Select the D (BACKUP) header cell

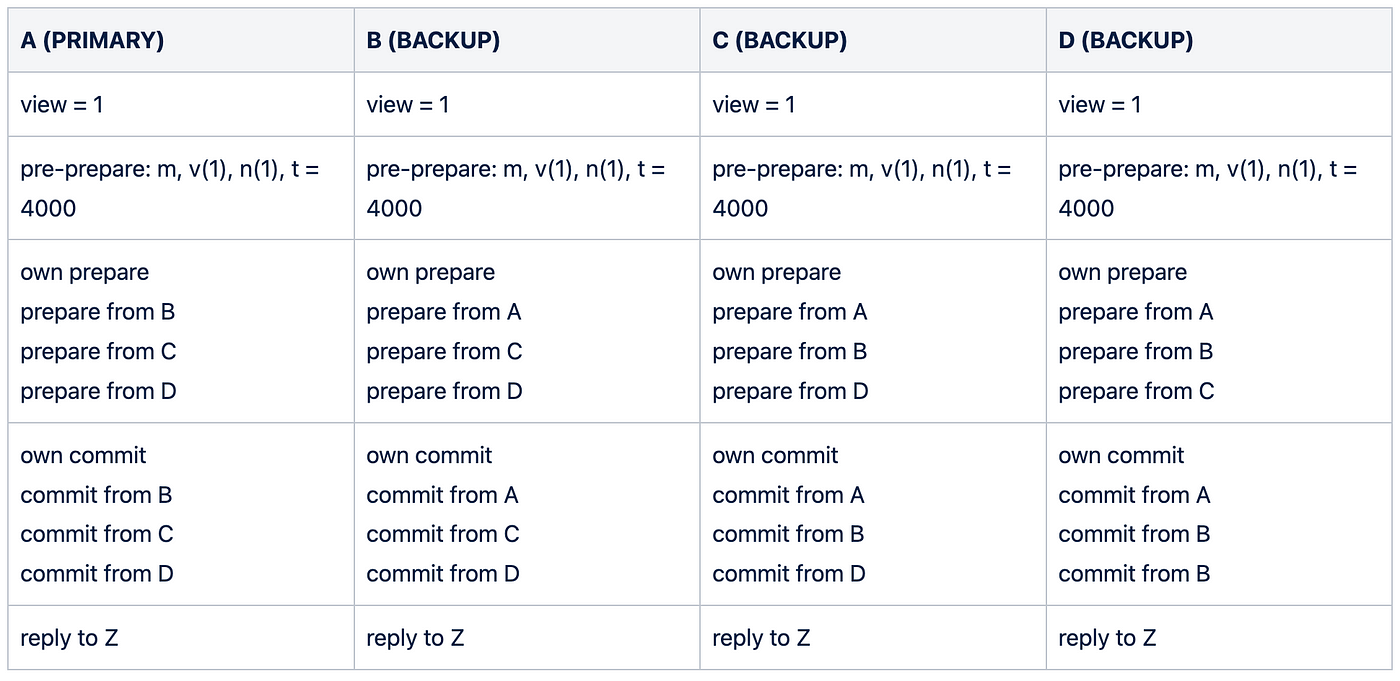click(x=1125, y=41)
